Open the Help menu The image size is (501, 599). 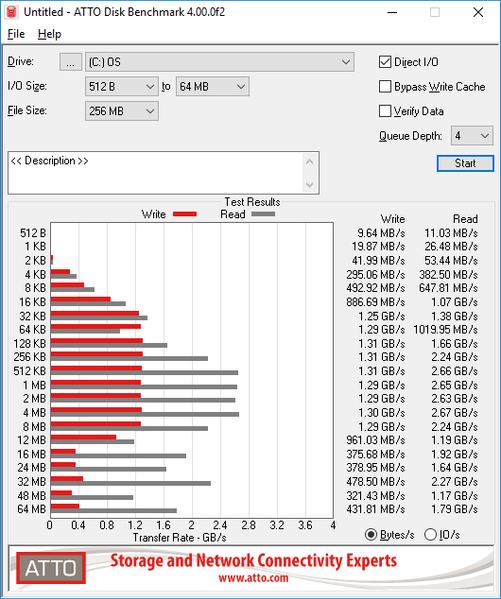[49, 34]
